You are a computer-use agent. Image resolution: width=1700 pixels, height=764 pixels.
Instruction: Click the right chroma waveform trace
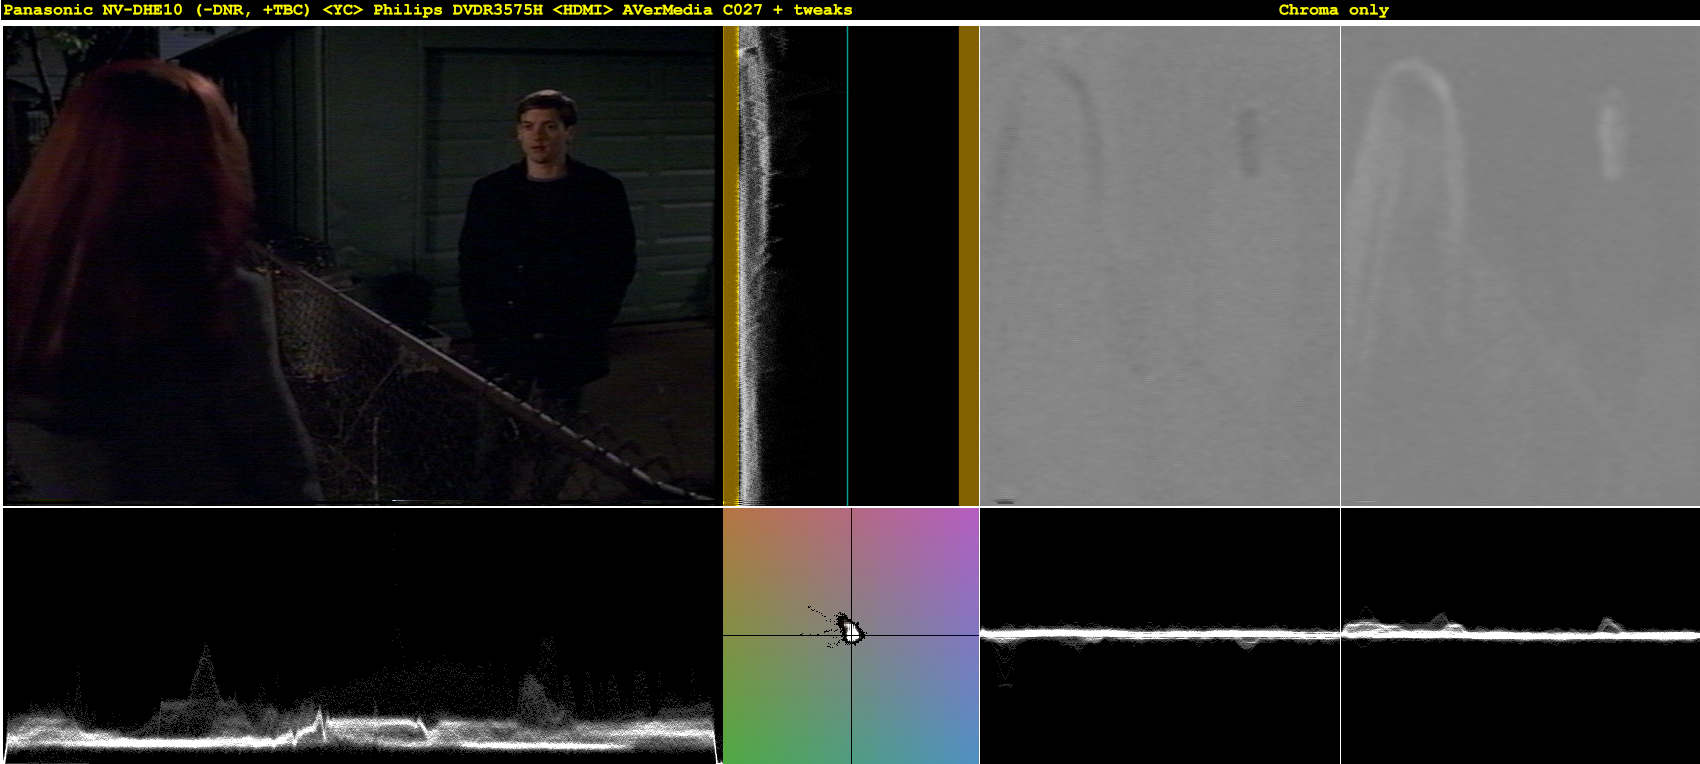coord(1520,632)
